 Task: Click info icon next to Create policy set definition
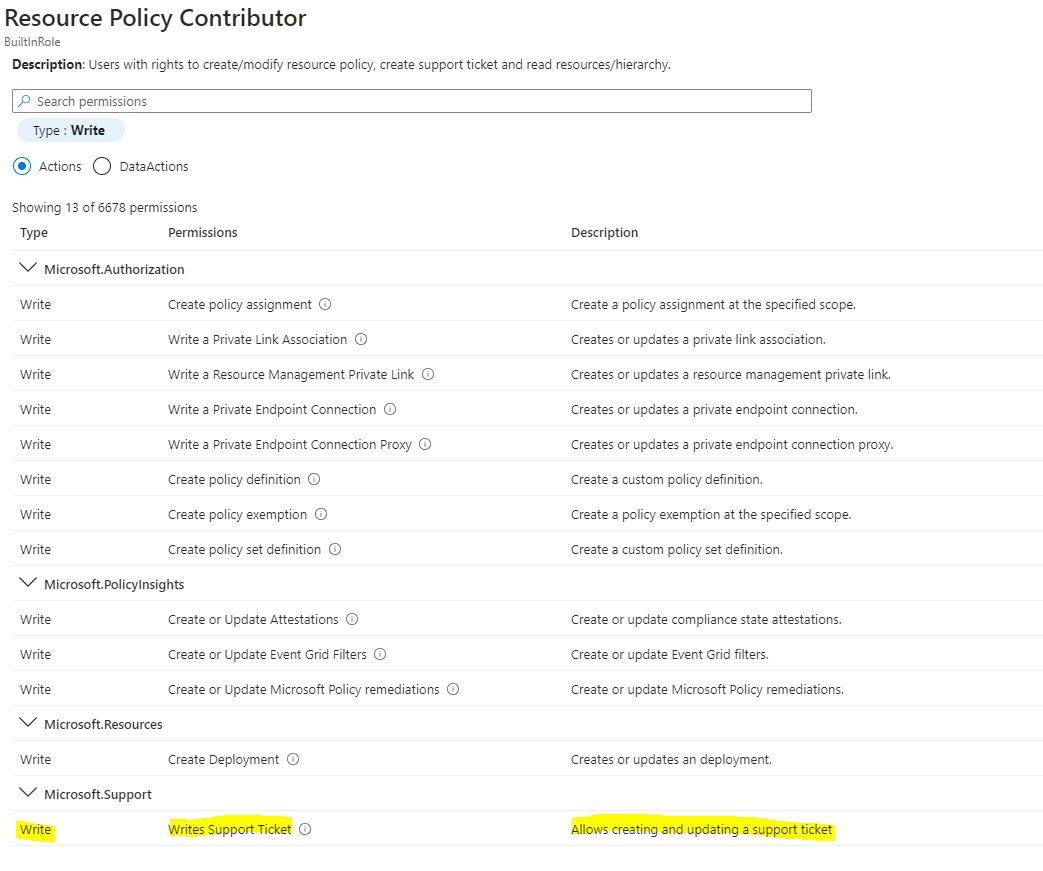pos(335,549)
